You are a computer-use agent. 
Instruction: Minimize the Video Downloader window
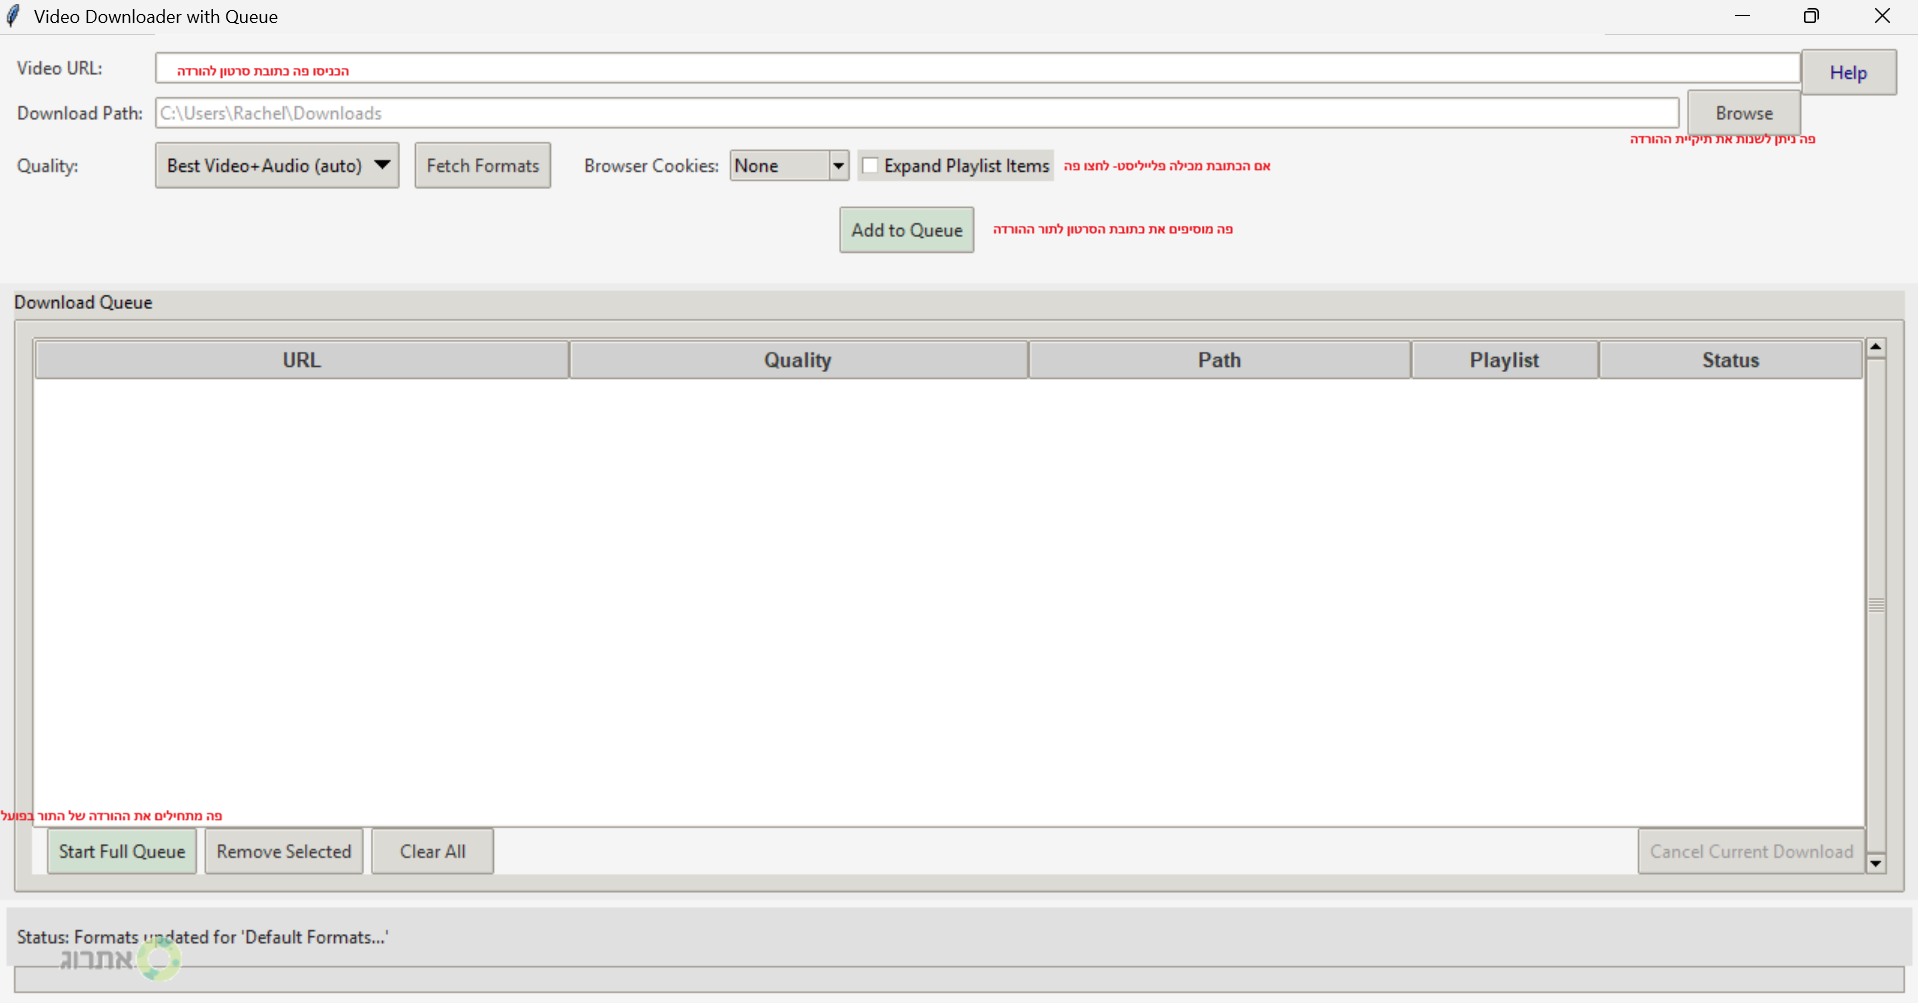[x=1742, y=16]
